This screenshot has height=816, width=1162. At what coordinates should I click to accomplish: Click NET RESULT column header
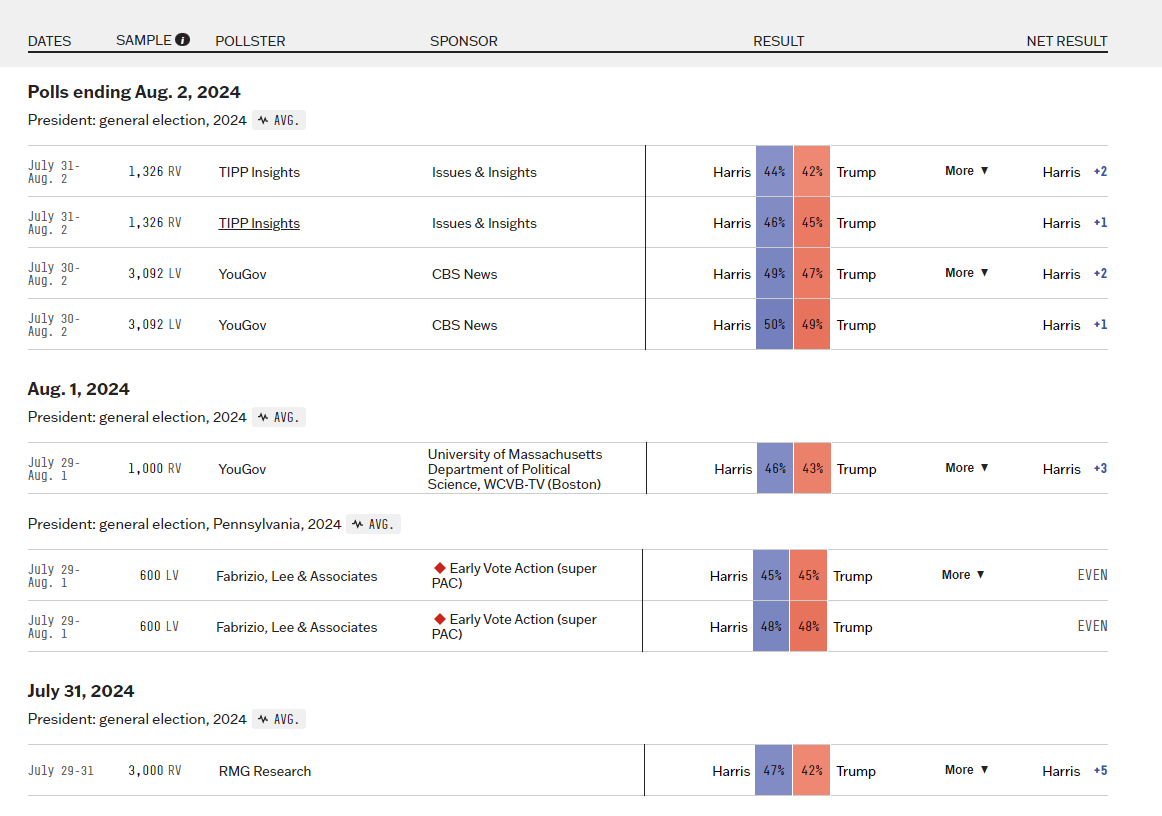pyautogui.click(x=1066, y=41)
